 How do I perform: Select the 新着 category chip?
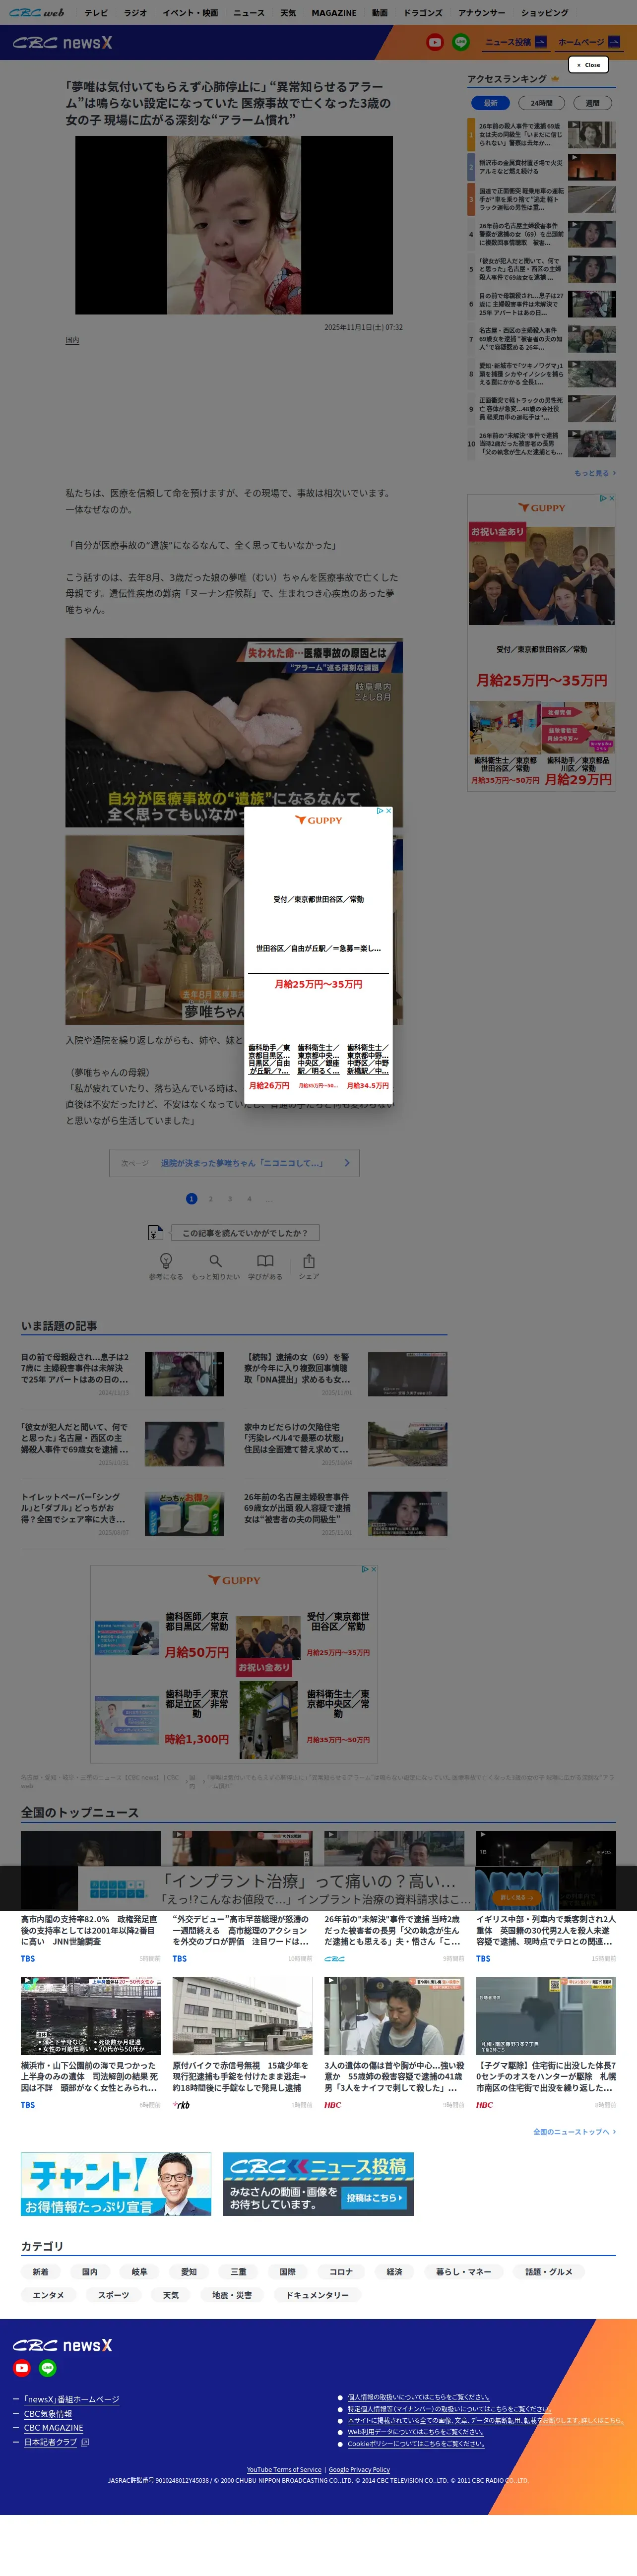[40, 2272]
